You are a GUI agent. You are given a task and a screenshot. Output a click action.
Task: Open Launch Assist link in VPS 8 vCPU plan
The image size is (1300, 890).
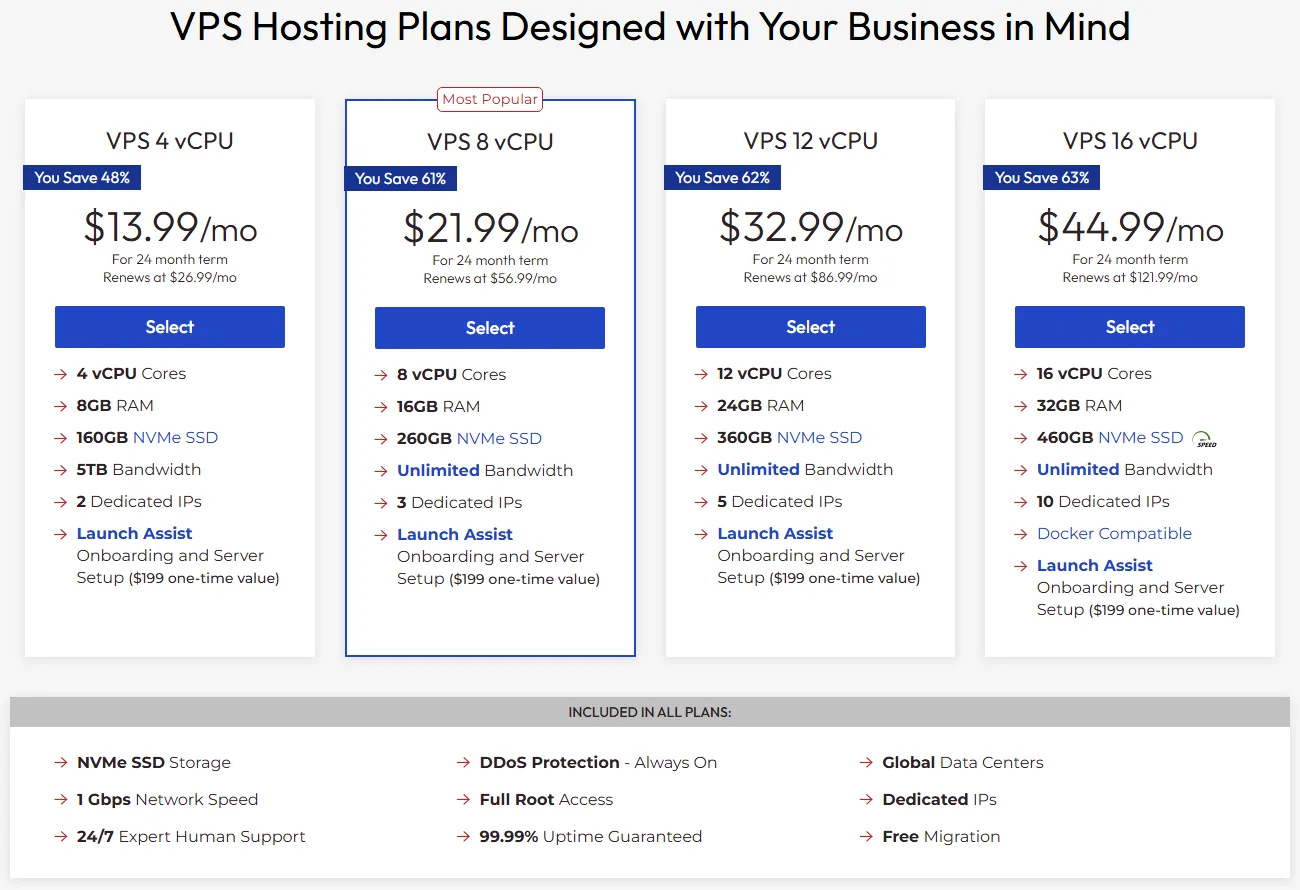tap(455, 535)
